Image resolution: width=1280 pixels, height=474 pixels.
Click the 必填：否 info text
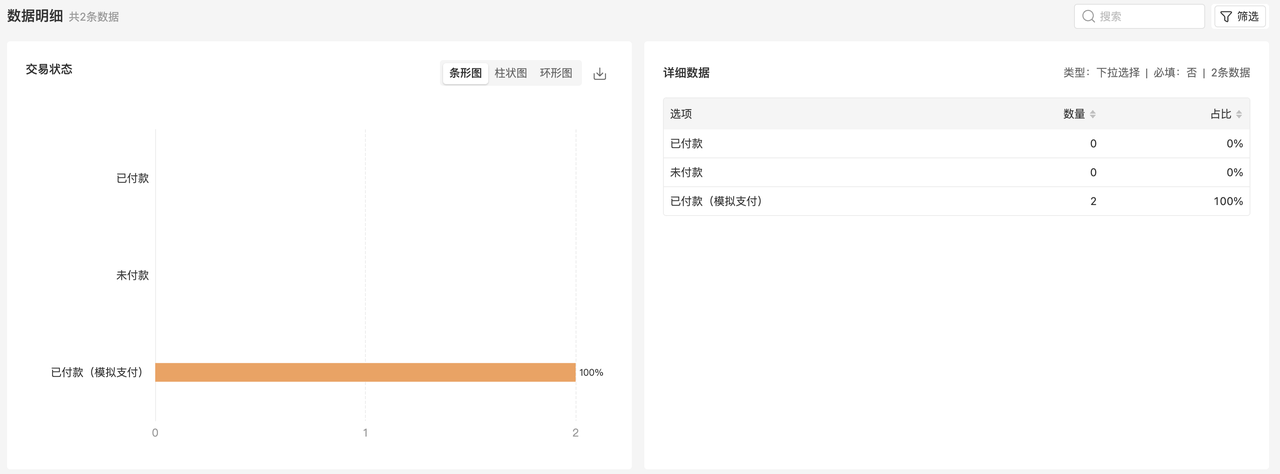point(1175,73)
